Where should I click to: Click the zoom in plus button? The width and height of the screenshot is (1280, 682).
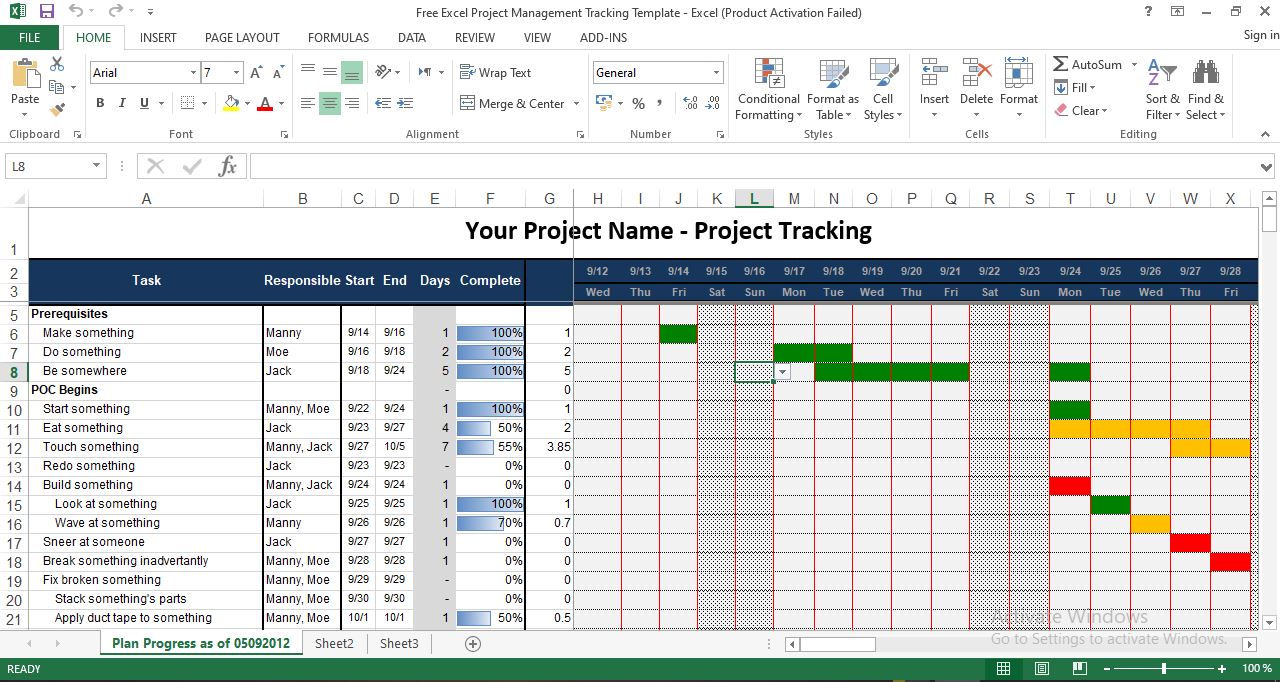[1221, 668]
